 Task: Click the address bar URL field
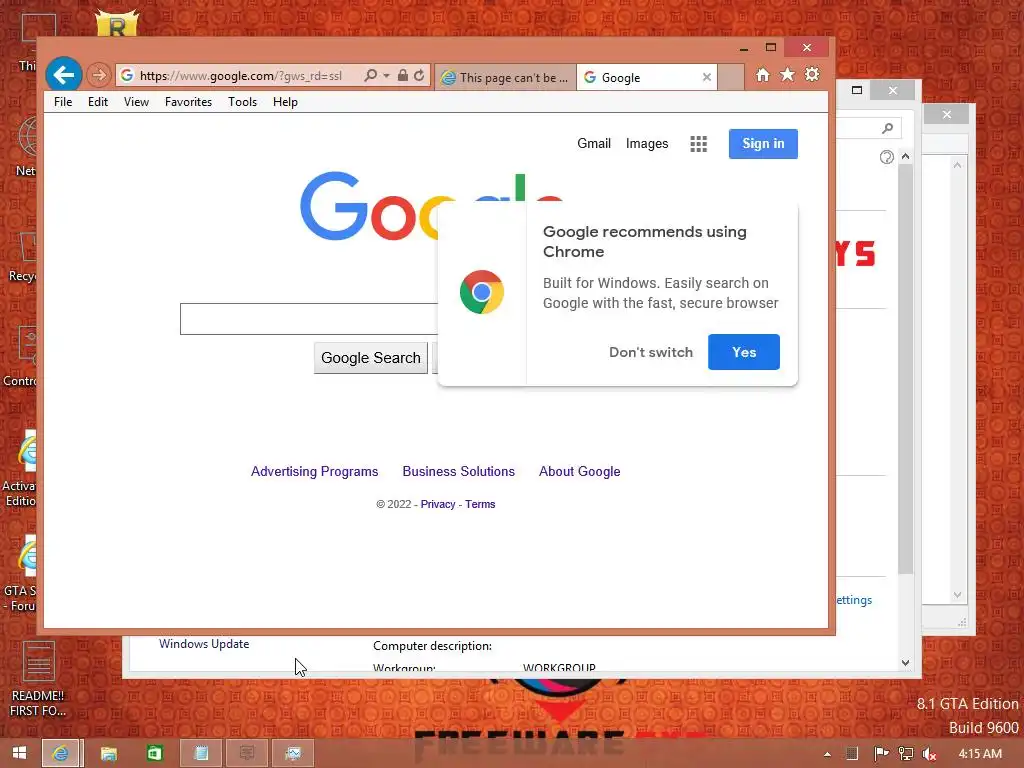point(240,76)
